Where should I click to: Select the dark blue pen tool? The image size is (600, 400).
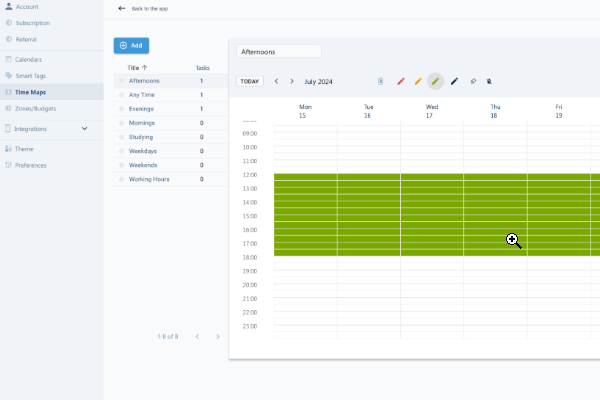tap(454, 81)
